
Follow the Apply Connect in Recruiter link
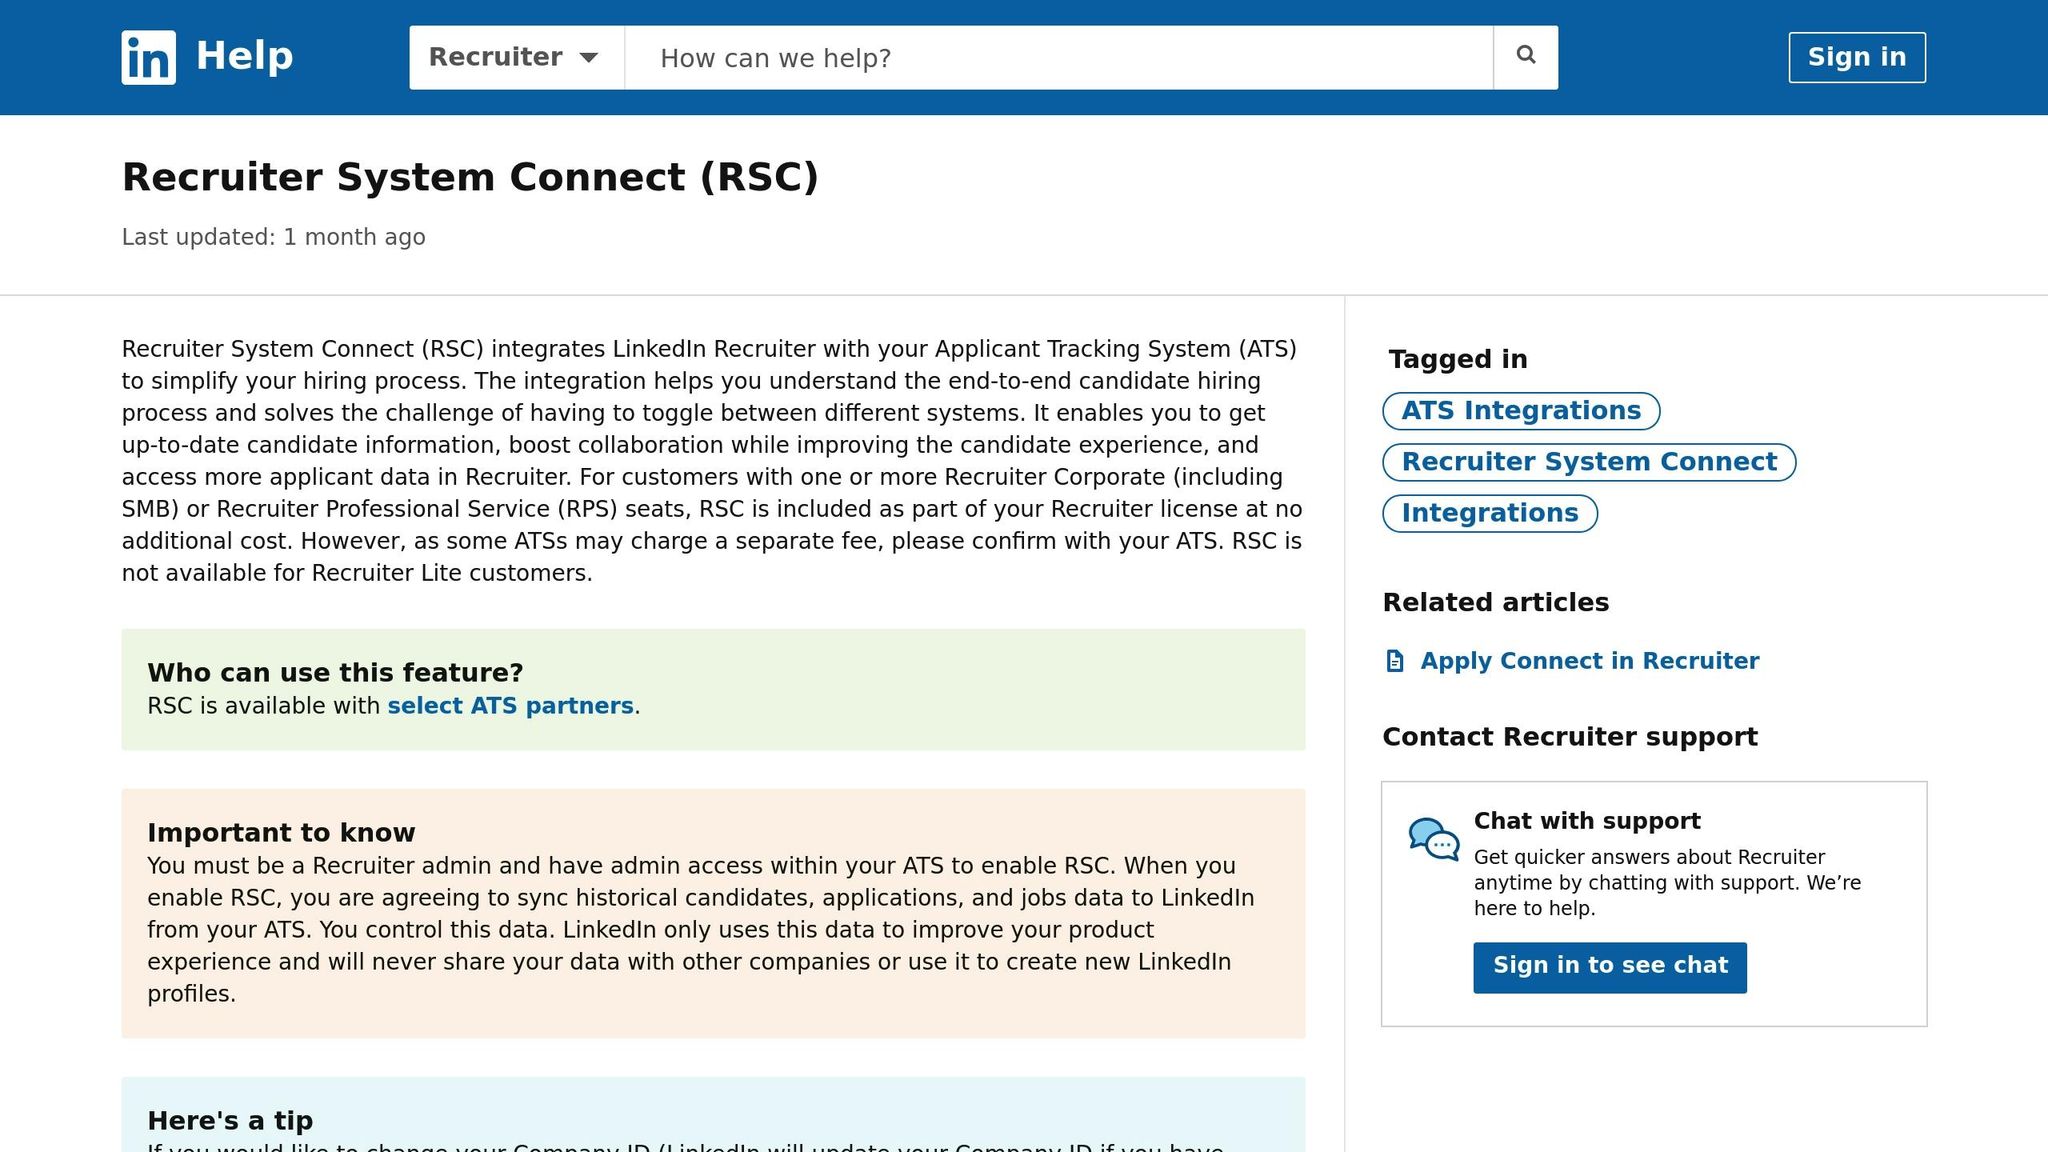click(x=1590, y=660)
